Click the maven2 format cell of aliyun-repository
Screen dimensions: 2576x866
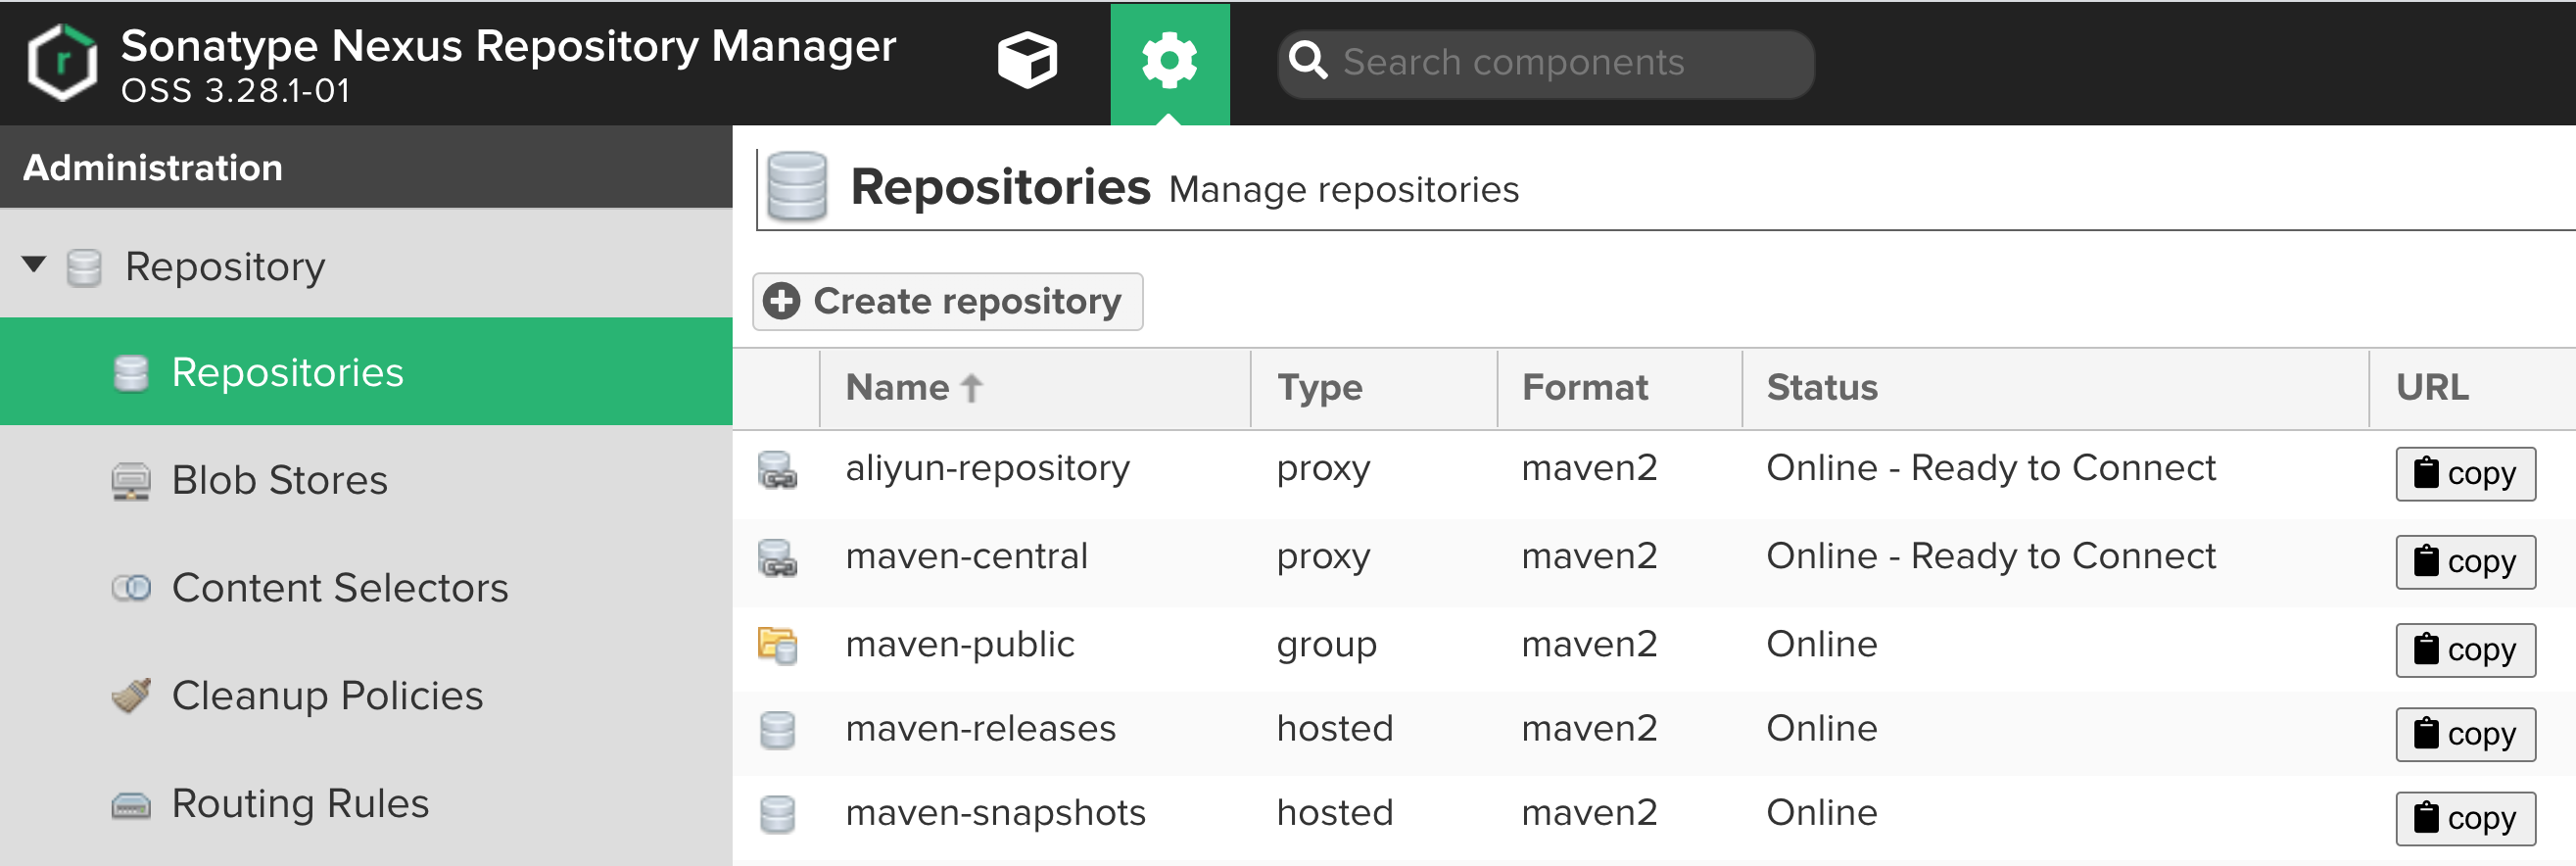(1589, 468)
